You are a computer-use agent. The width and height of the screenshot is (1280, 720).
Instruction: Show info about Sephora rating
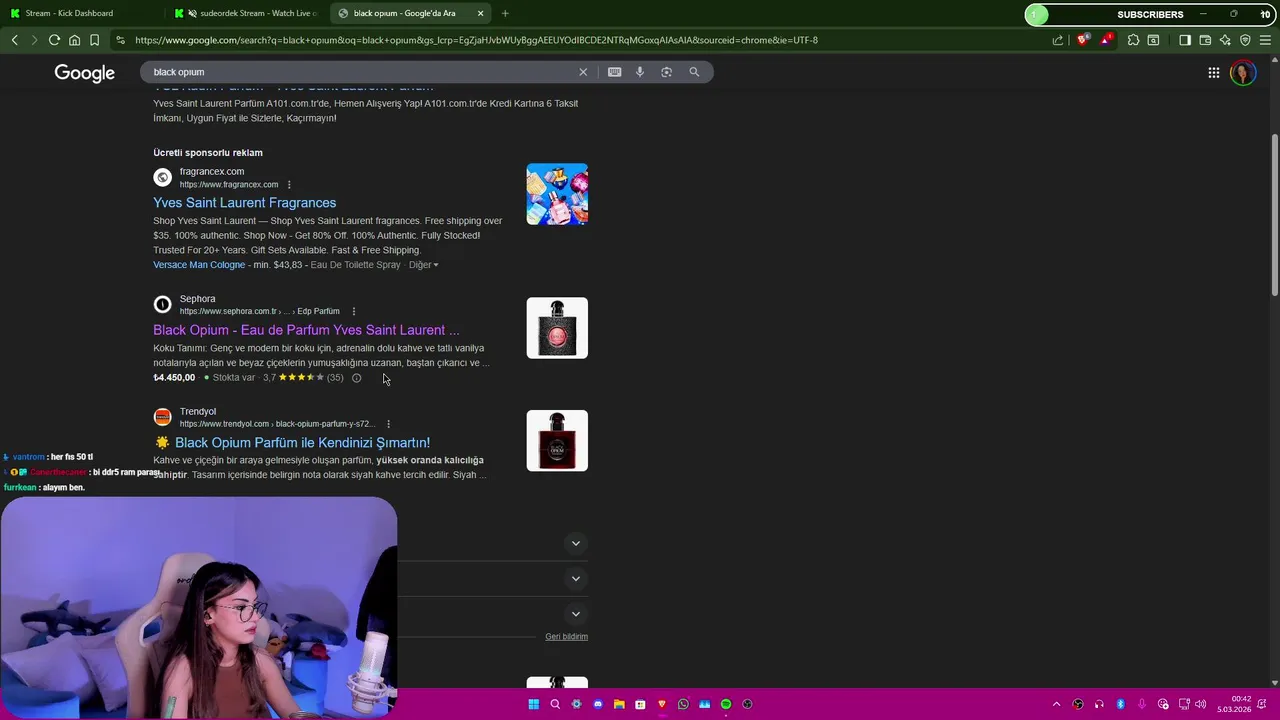[356, 378]
